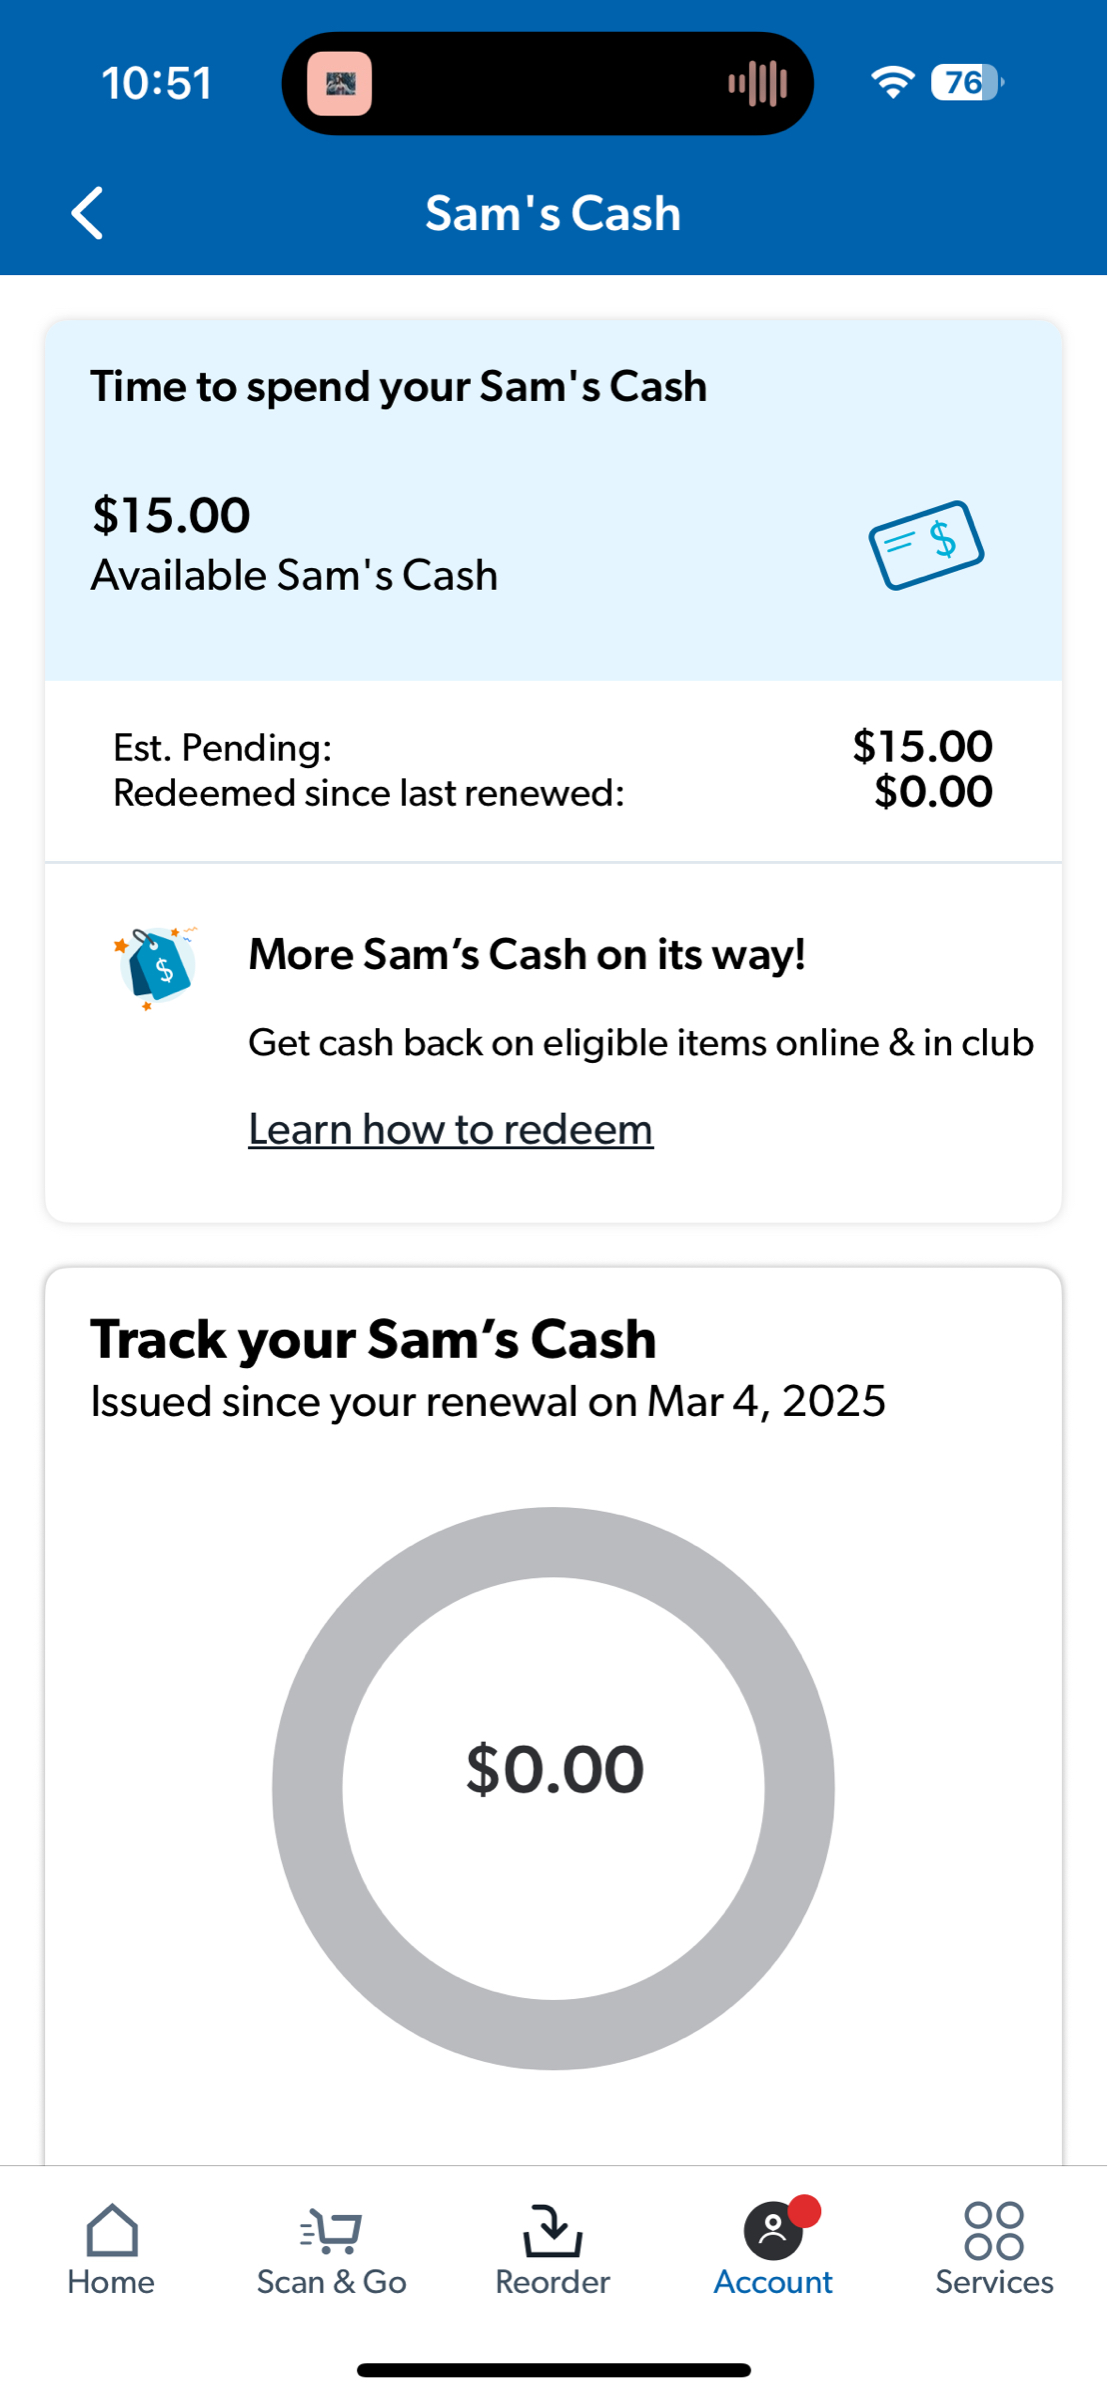Open the Sam's Cash header title

click(553, 212)
